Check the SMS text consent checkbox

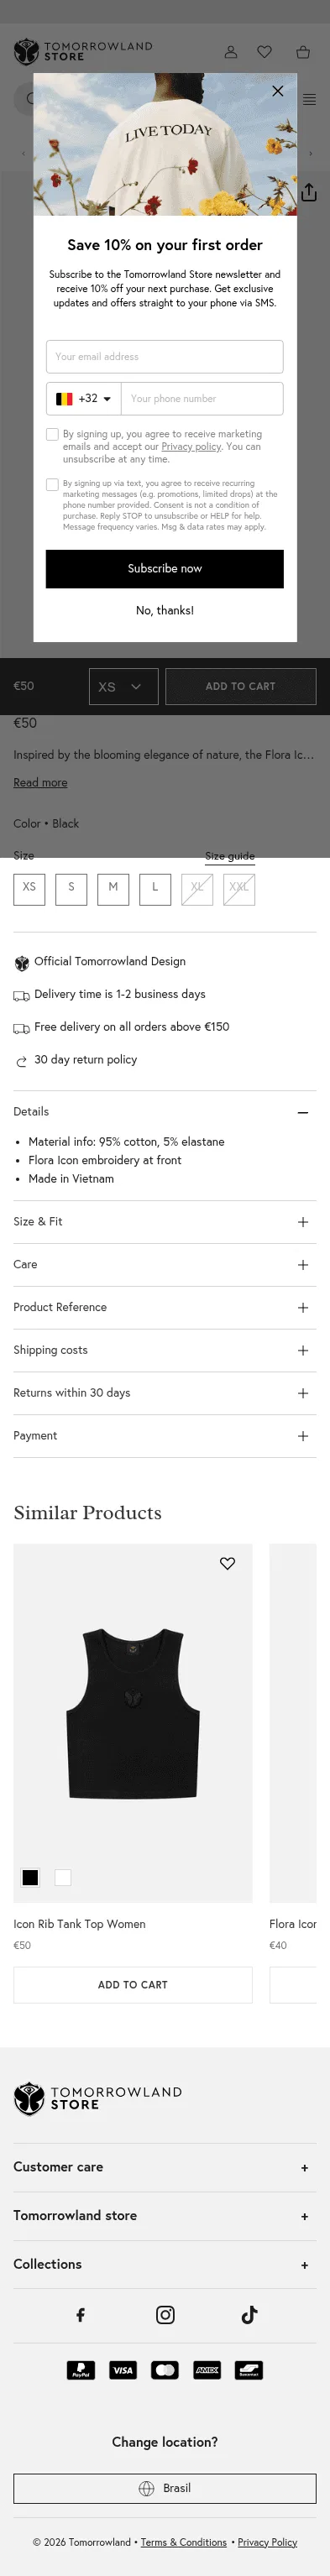point(52,485)
